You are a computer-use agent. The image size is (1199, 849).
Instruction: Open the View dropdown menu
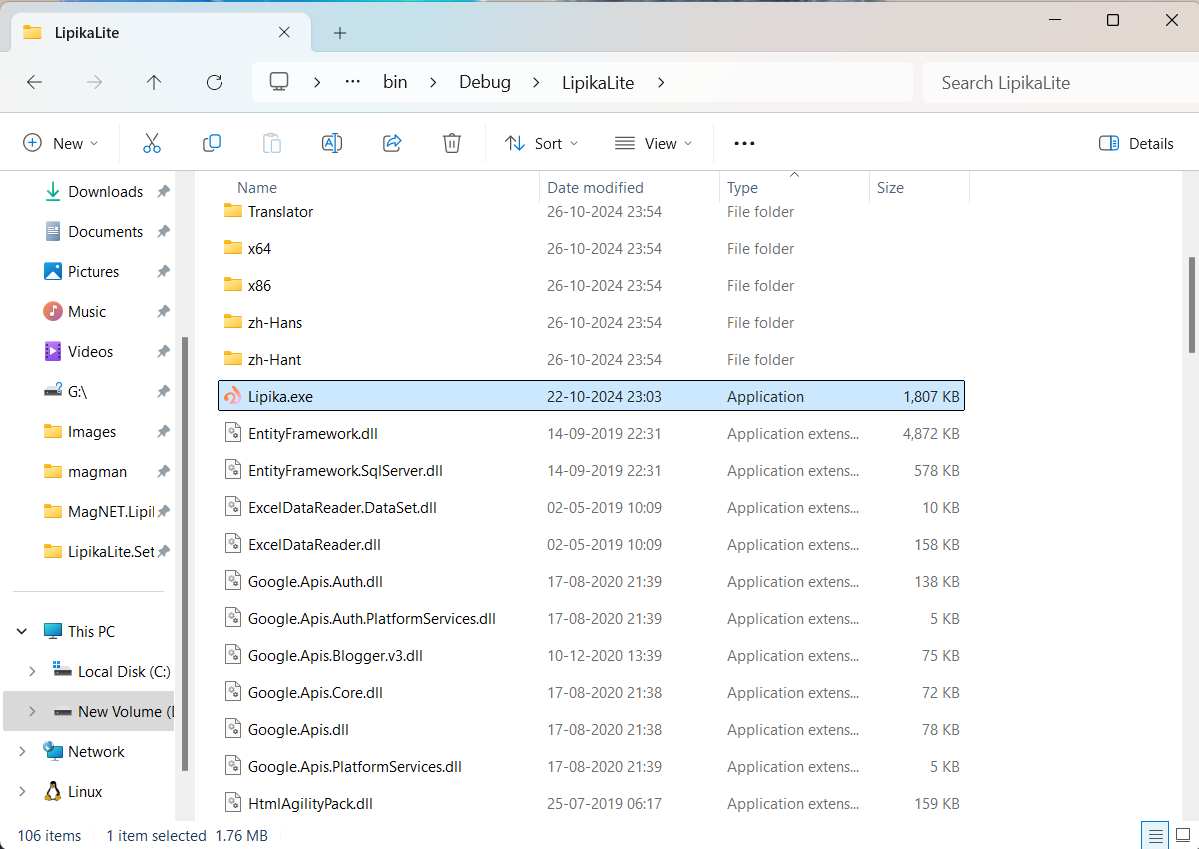pos(653,143)
